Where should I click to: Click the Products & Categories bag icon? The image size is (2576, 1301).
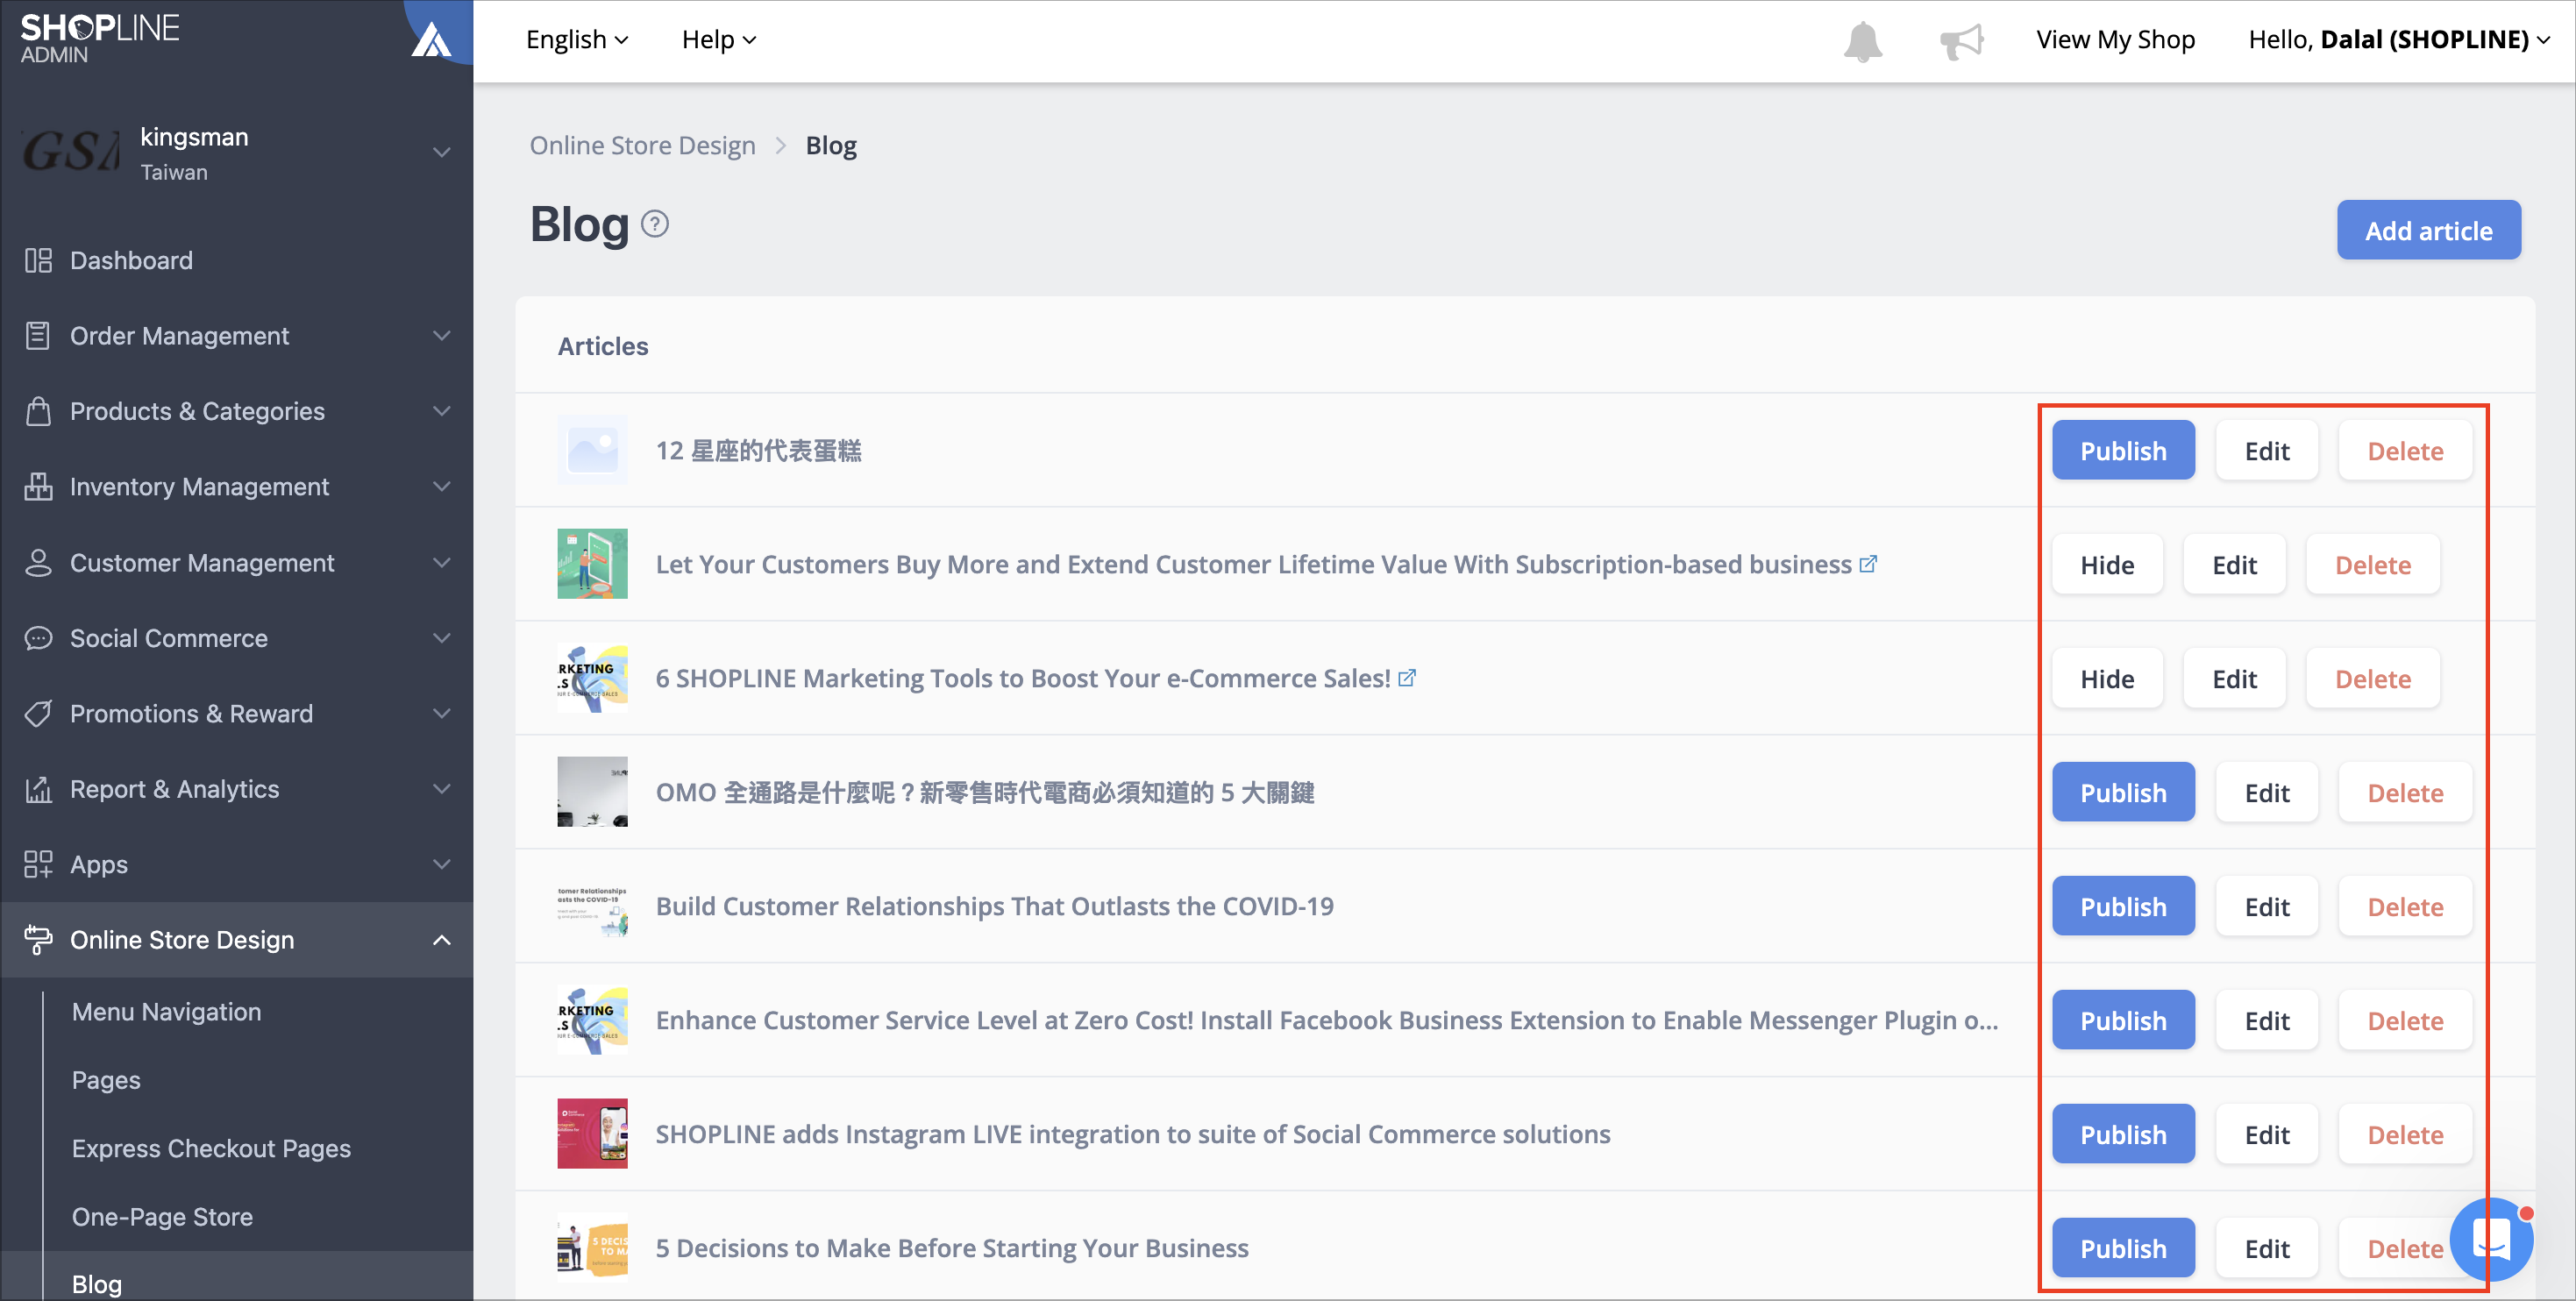[x=38, y=411]
